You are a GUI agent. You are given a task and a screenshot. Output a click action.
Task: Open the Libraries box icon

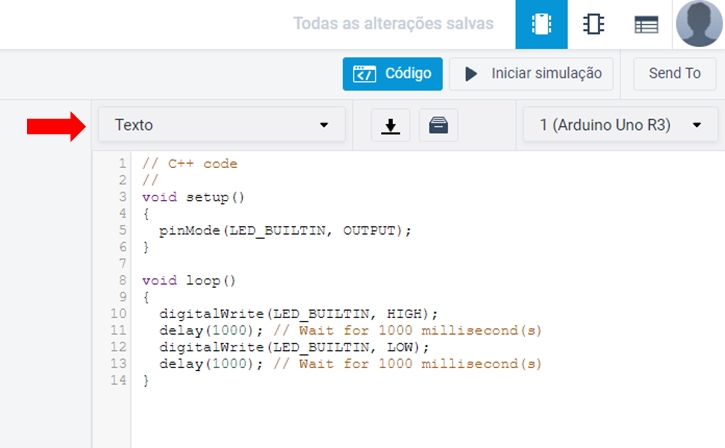point(438,125)
